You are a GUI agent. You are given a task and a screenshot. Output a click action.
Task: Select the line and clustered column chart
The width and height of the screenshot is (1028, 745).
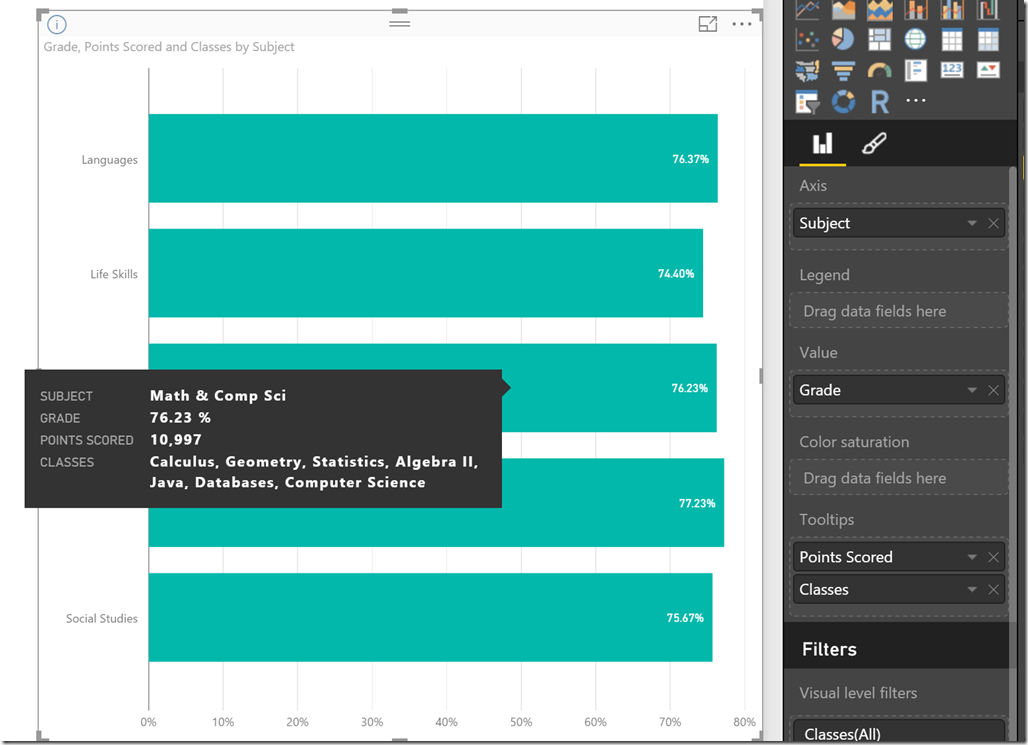coord(951,9)
